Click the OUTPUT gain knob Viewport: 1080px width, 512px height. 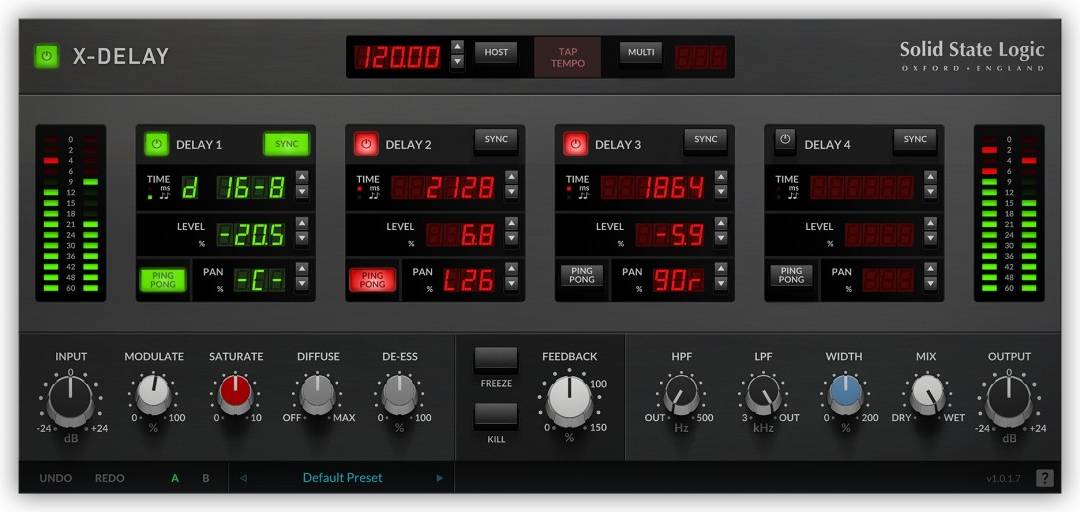[x=1009, y=400]
